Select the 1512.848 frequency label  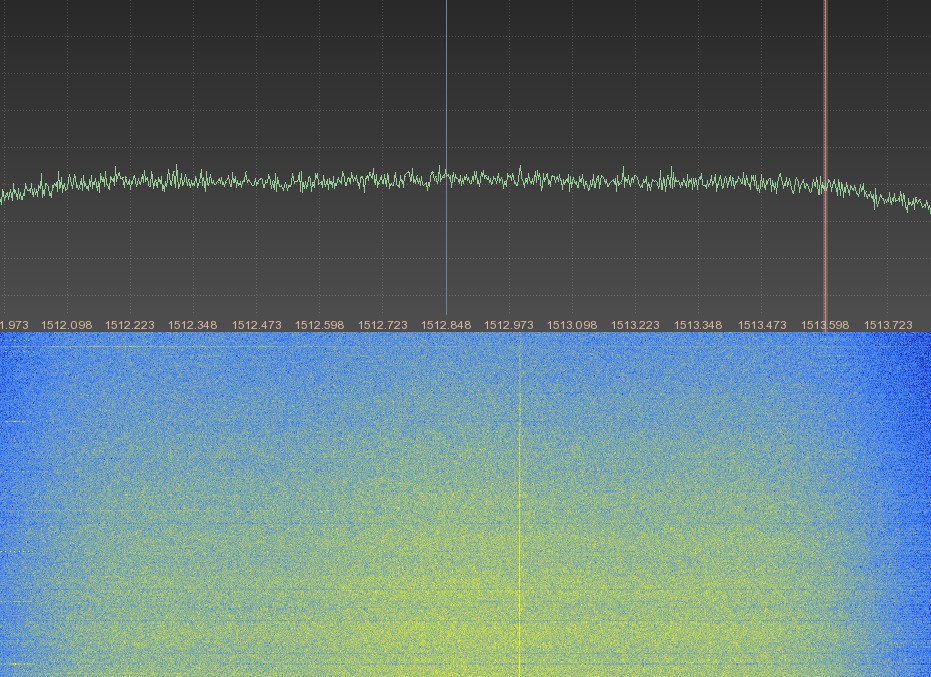(446, 325)
